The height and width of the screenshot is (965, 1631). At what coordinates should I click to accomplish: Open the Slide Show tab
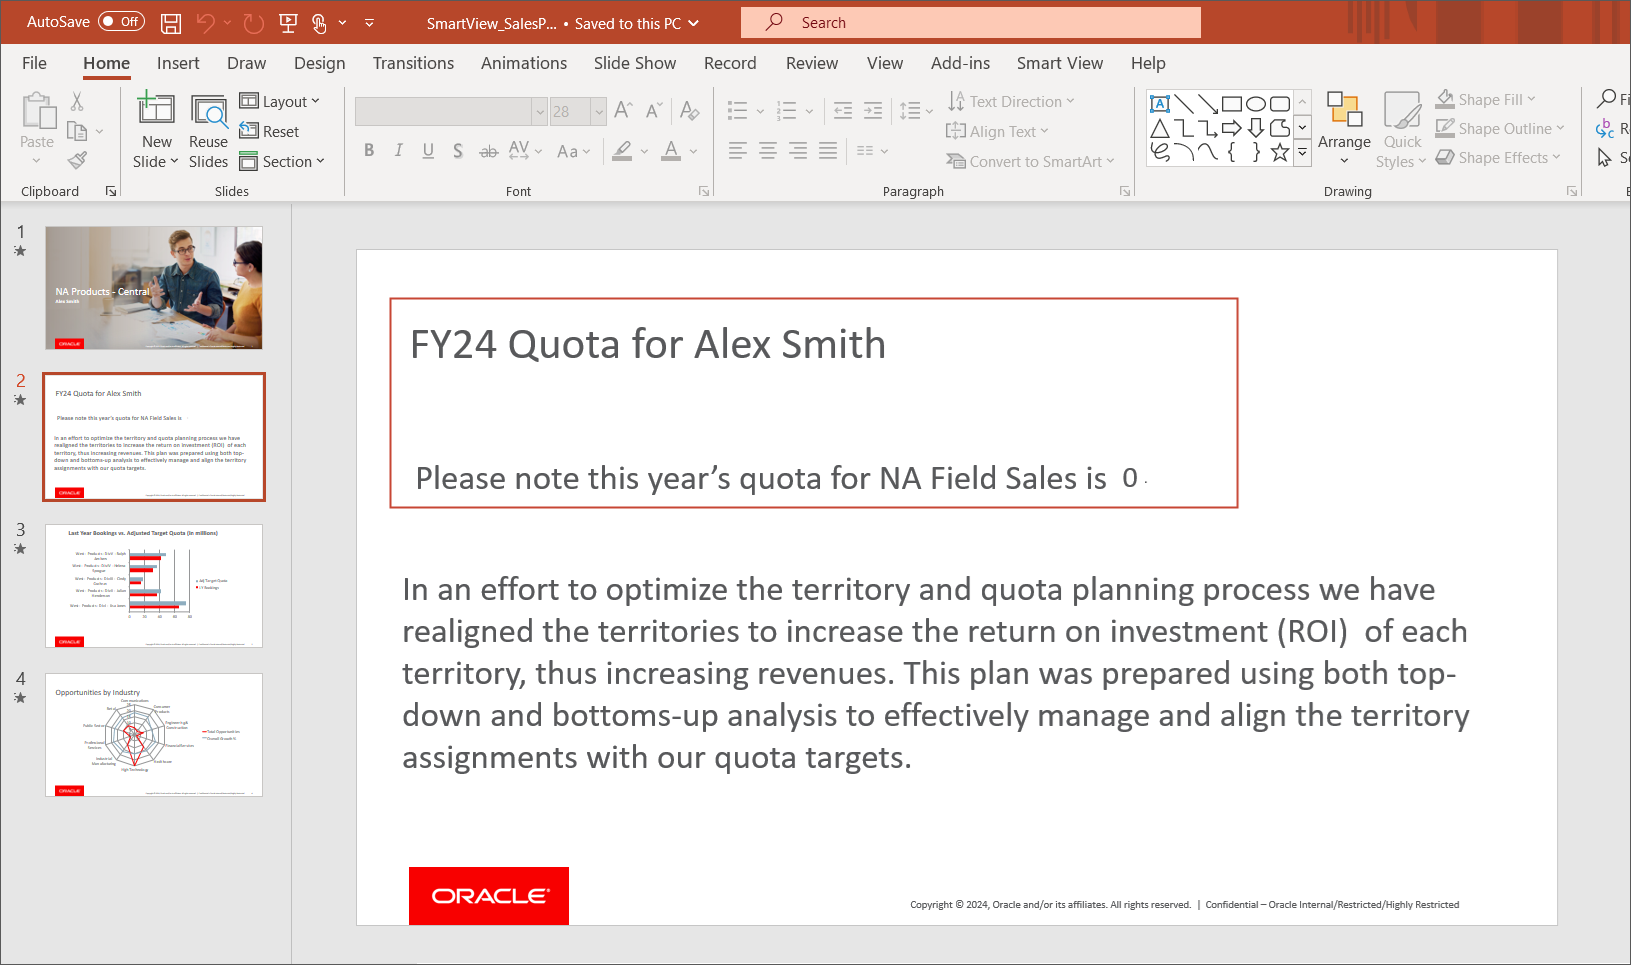[x=635, y=63]
